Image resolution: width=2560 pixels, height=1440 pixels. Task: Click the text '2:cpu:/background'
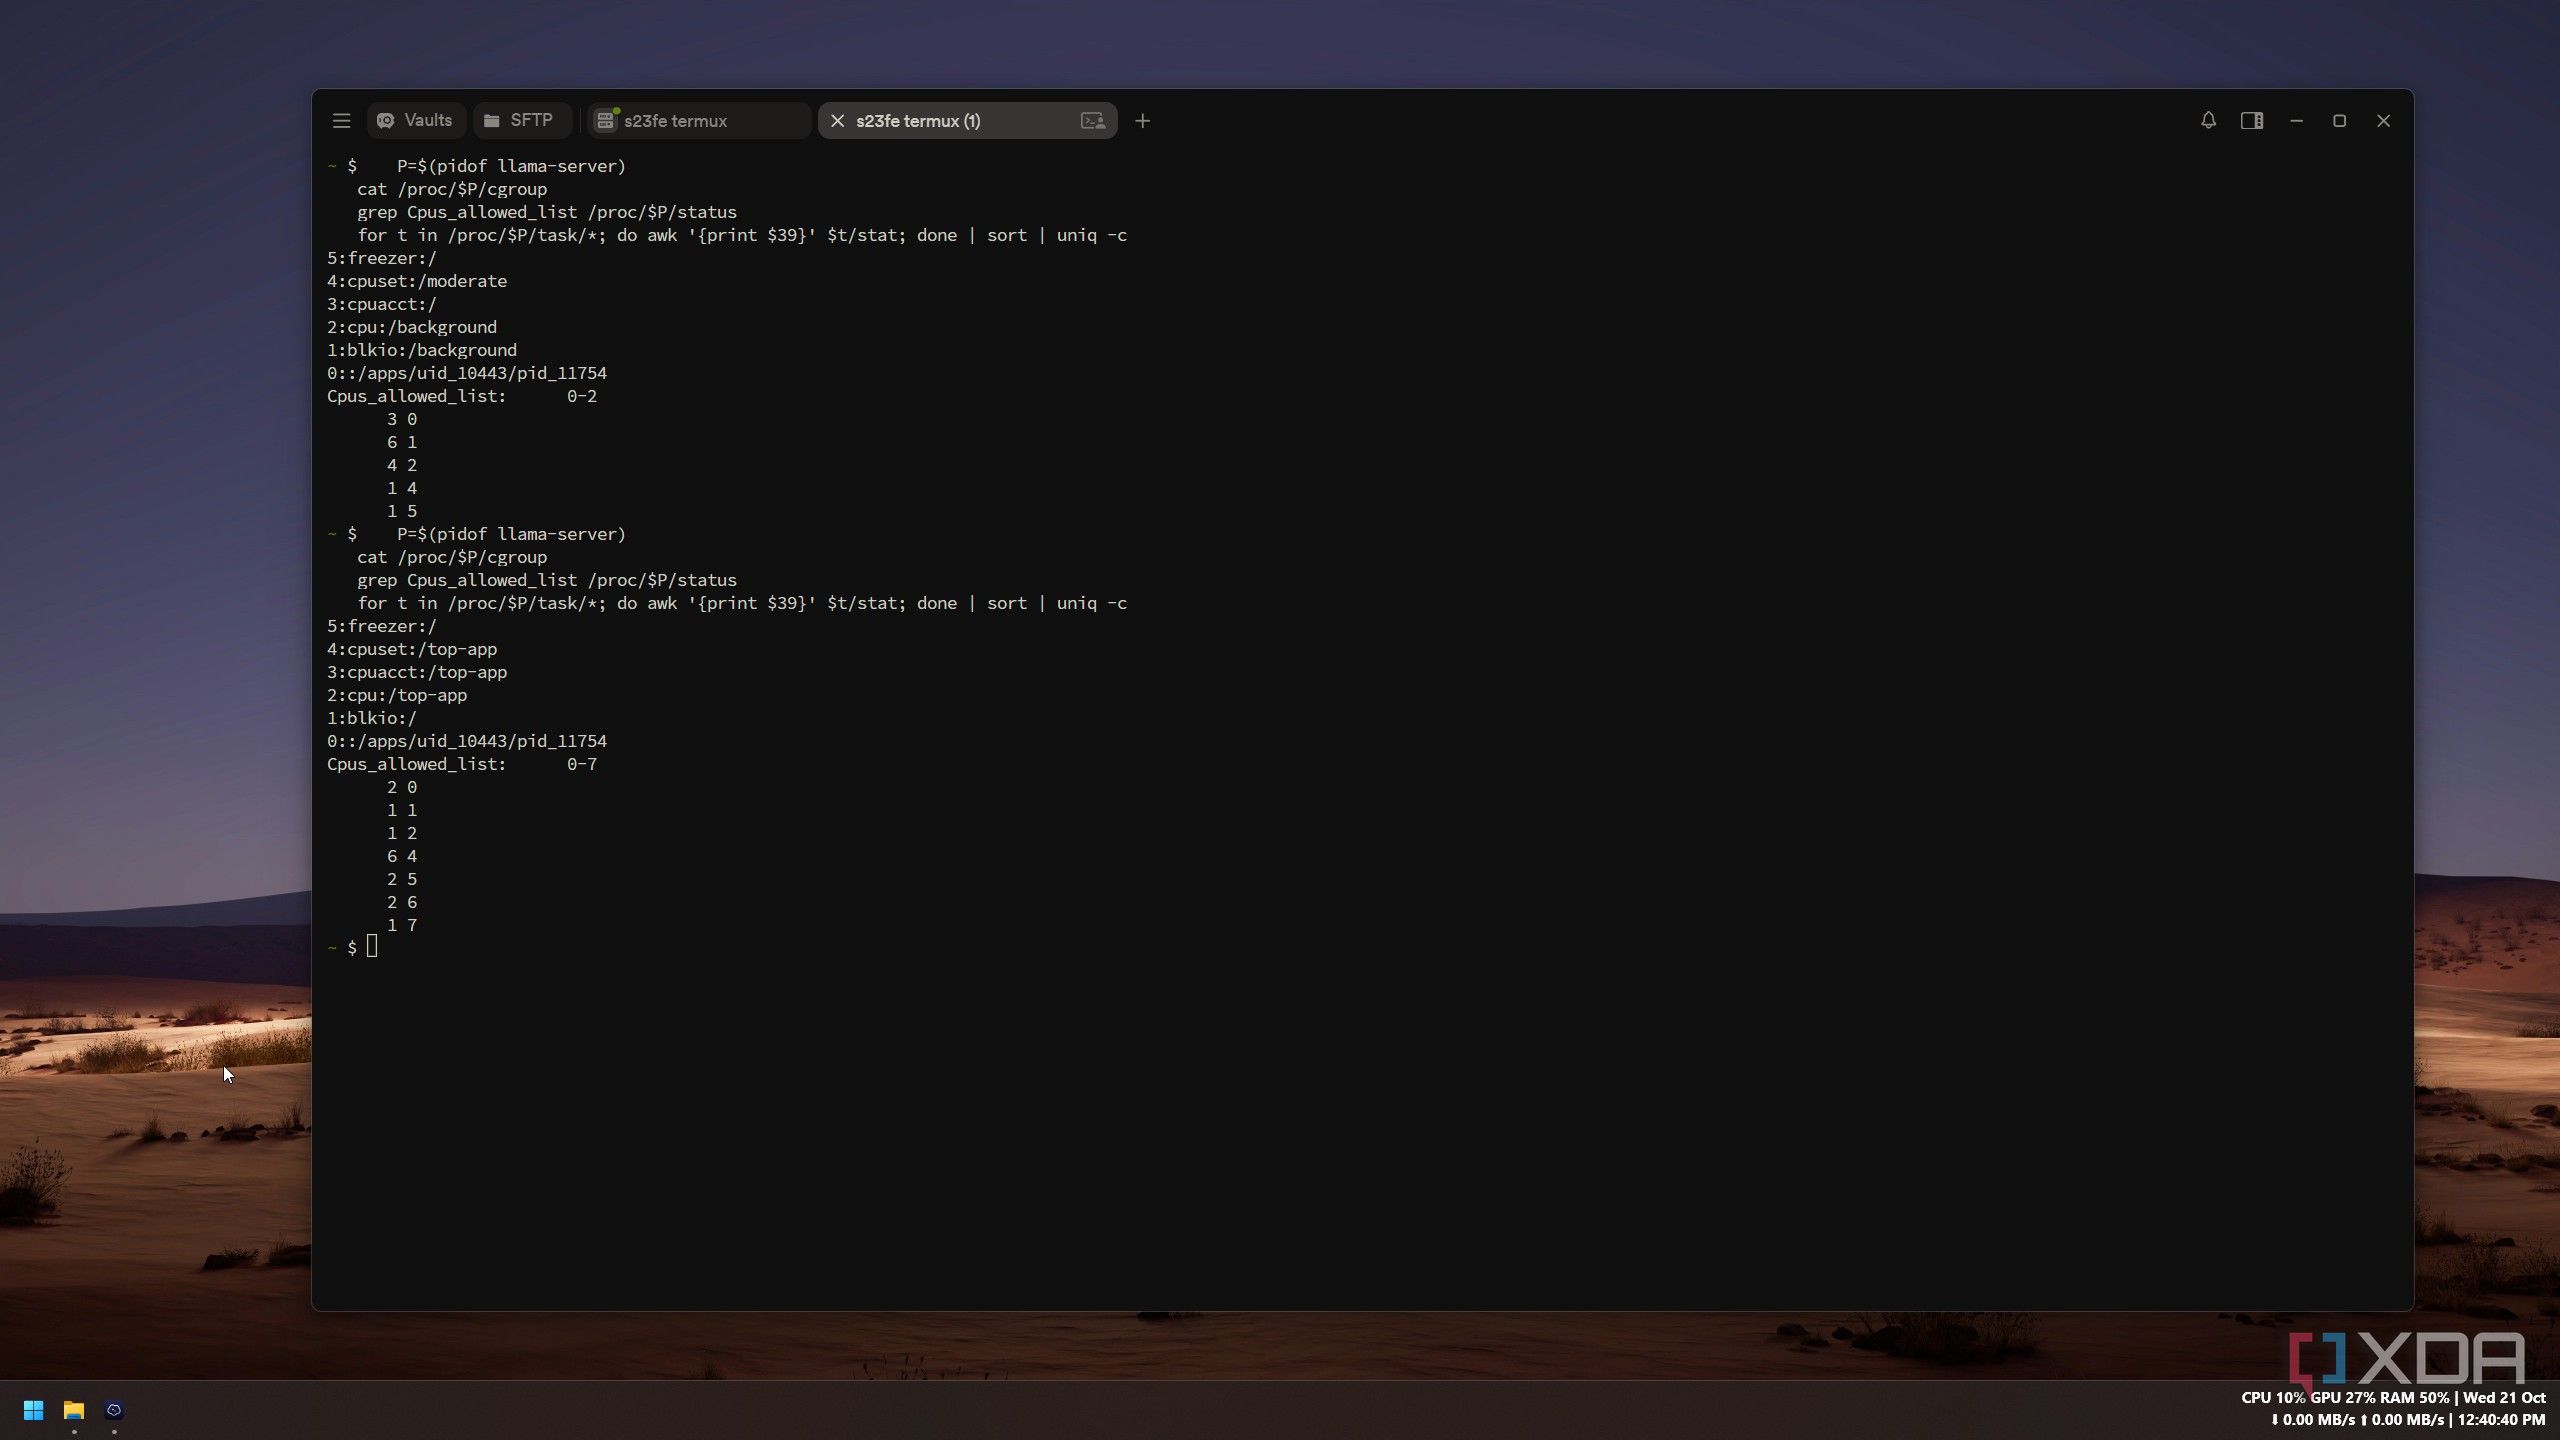tap(412, 327)
